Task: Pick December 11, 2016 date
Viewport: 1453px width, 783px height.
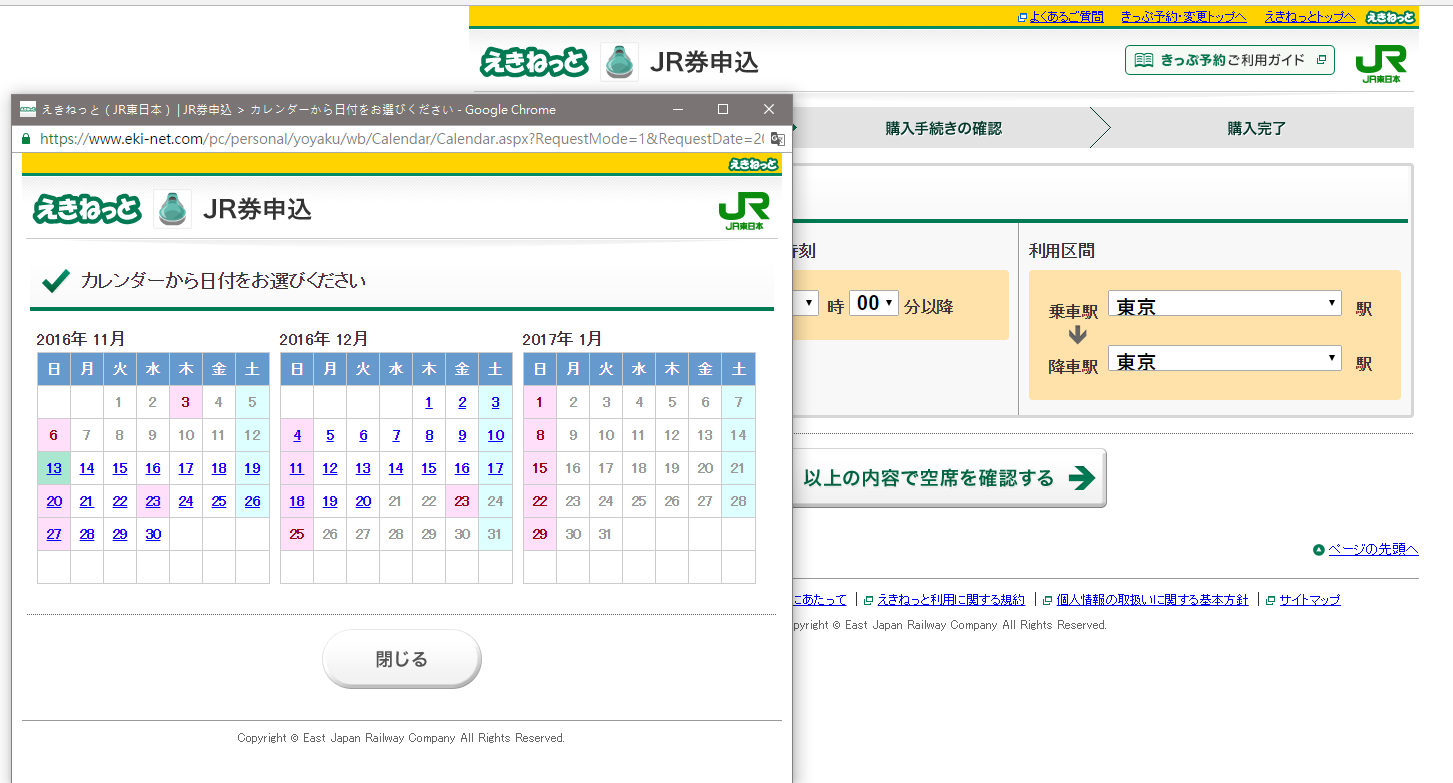Action: click(297, 468)
